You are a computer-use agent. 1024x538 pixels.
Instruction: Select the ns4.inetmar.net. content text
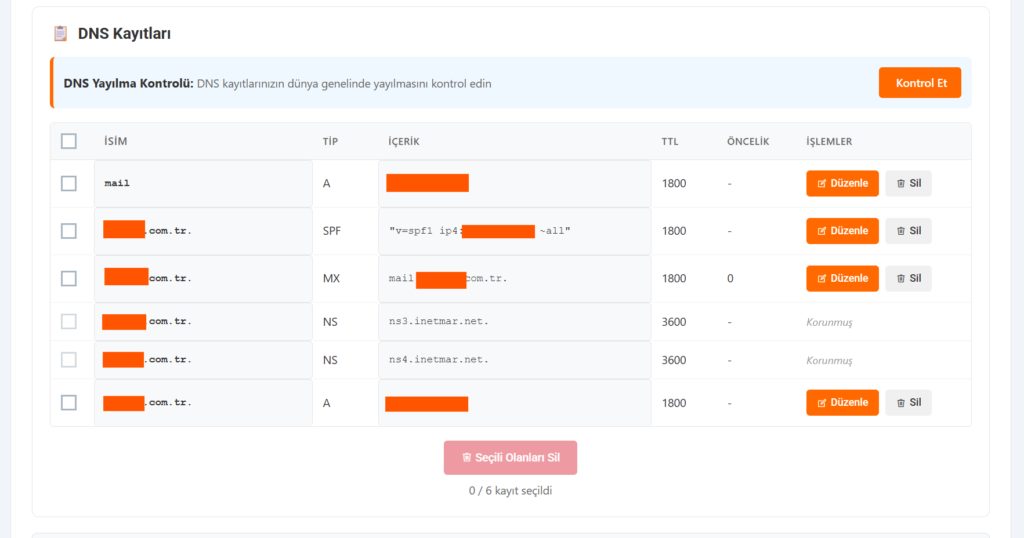(x=439, y=360)
